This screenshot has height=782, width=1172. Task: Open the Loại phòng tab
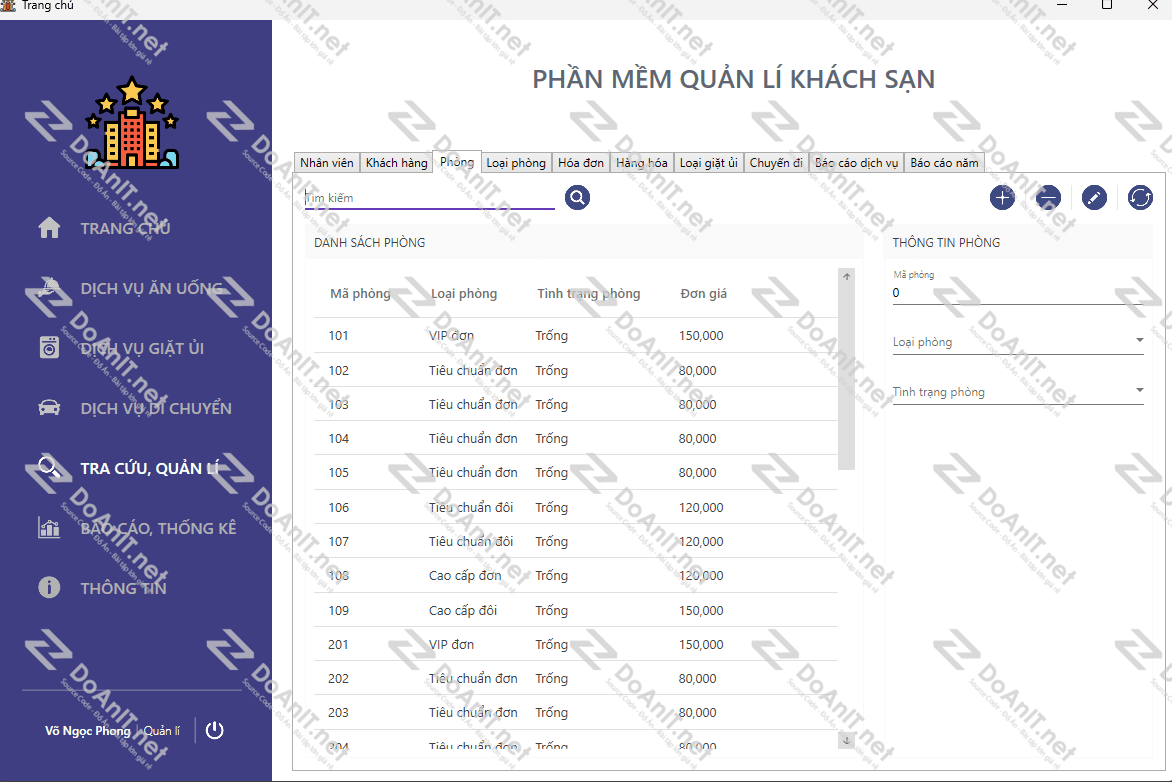[x=516, y=163]
